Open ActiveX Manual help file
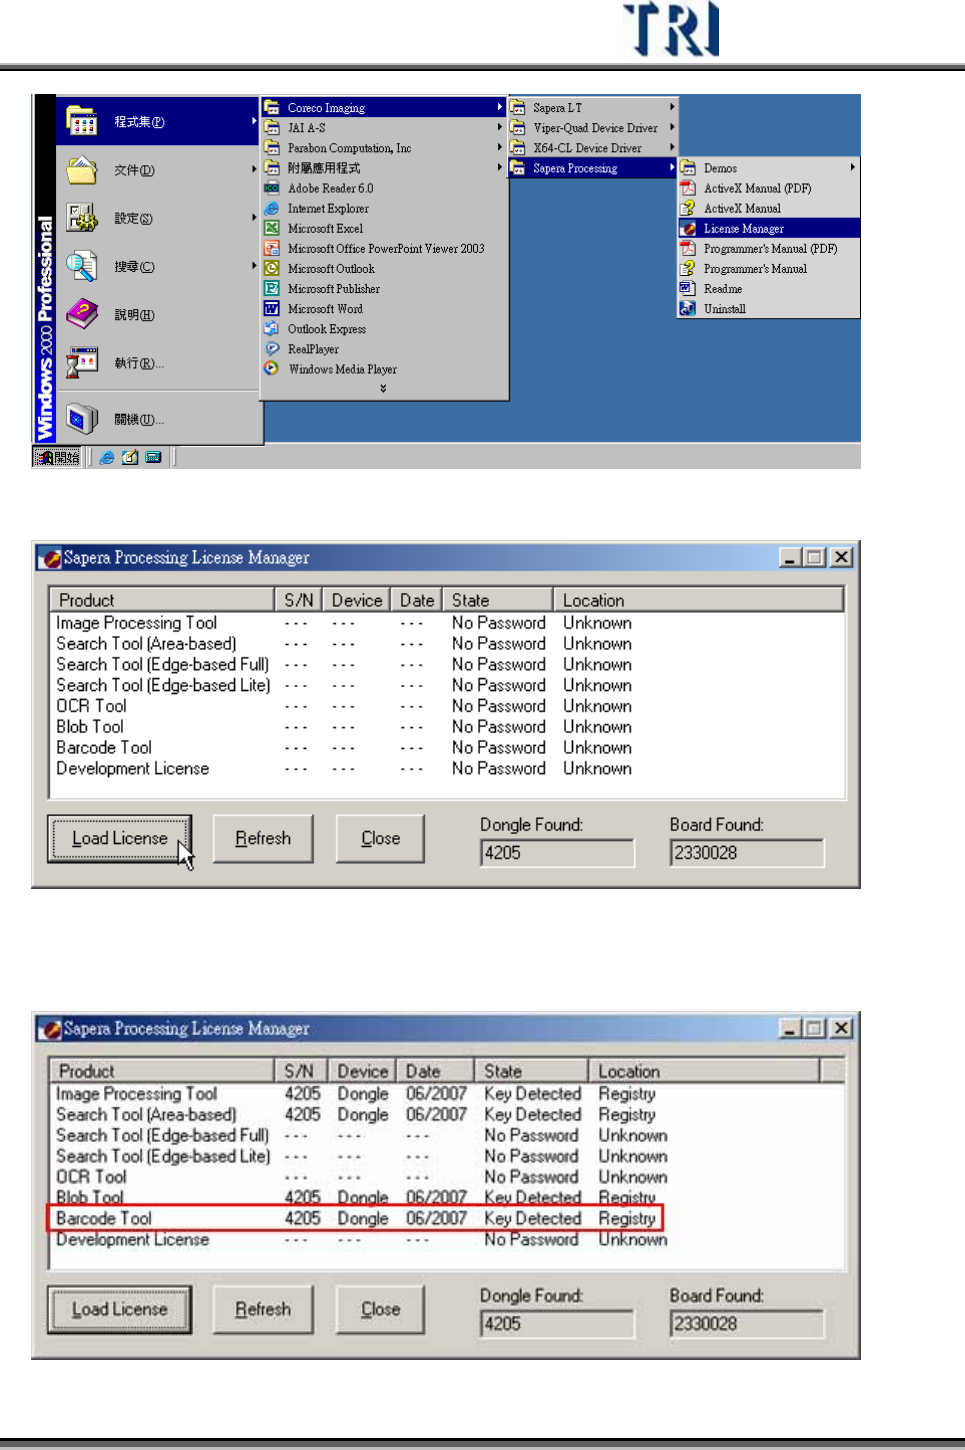Screen dimensions: 965x1450 coord(768,208)
